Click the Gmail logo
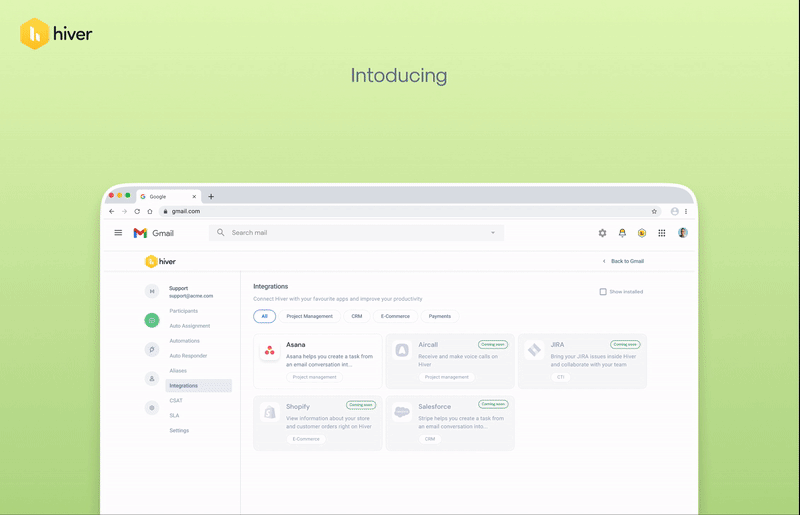800x515 pixels. pos(154,233)
